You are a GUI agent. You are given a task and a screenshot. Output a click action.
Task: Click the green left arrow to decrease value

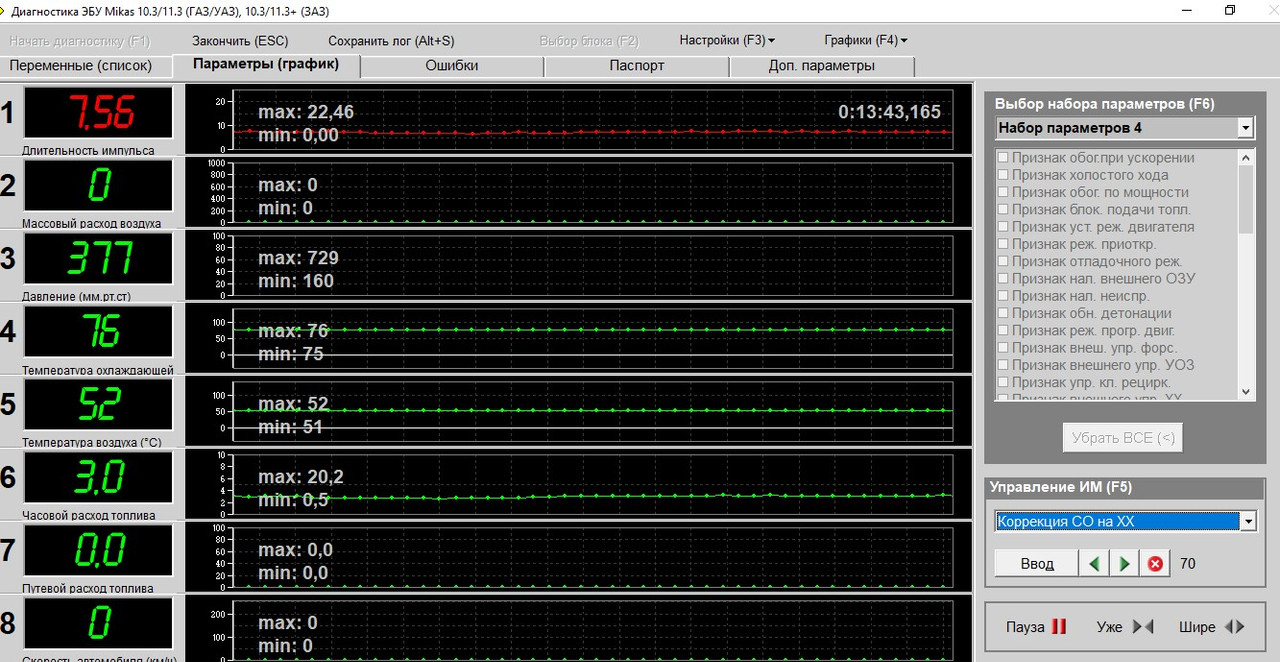(x=1094, y=564)
